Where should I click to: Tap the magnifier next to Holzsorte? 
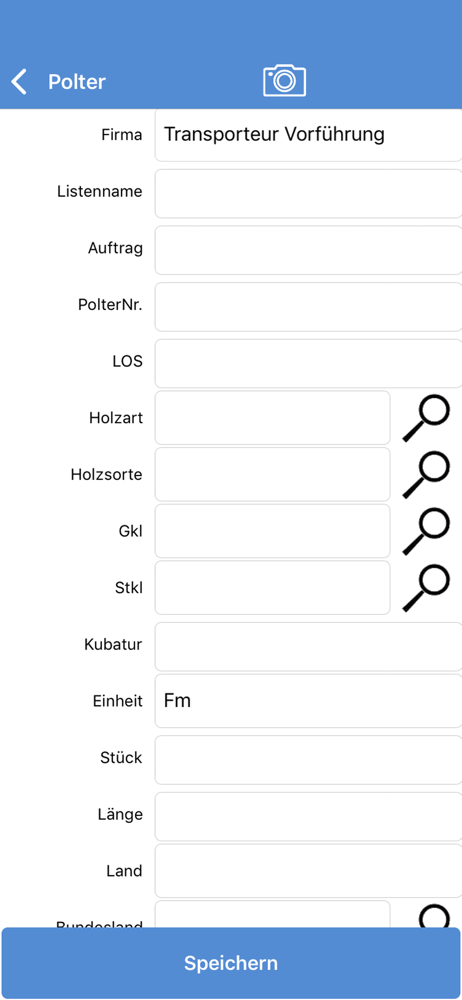coord(426,474)
